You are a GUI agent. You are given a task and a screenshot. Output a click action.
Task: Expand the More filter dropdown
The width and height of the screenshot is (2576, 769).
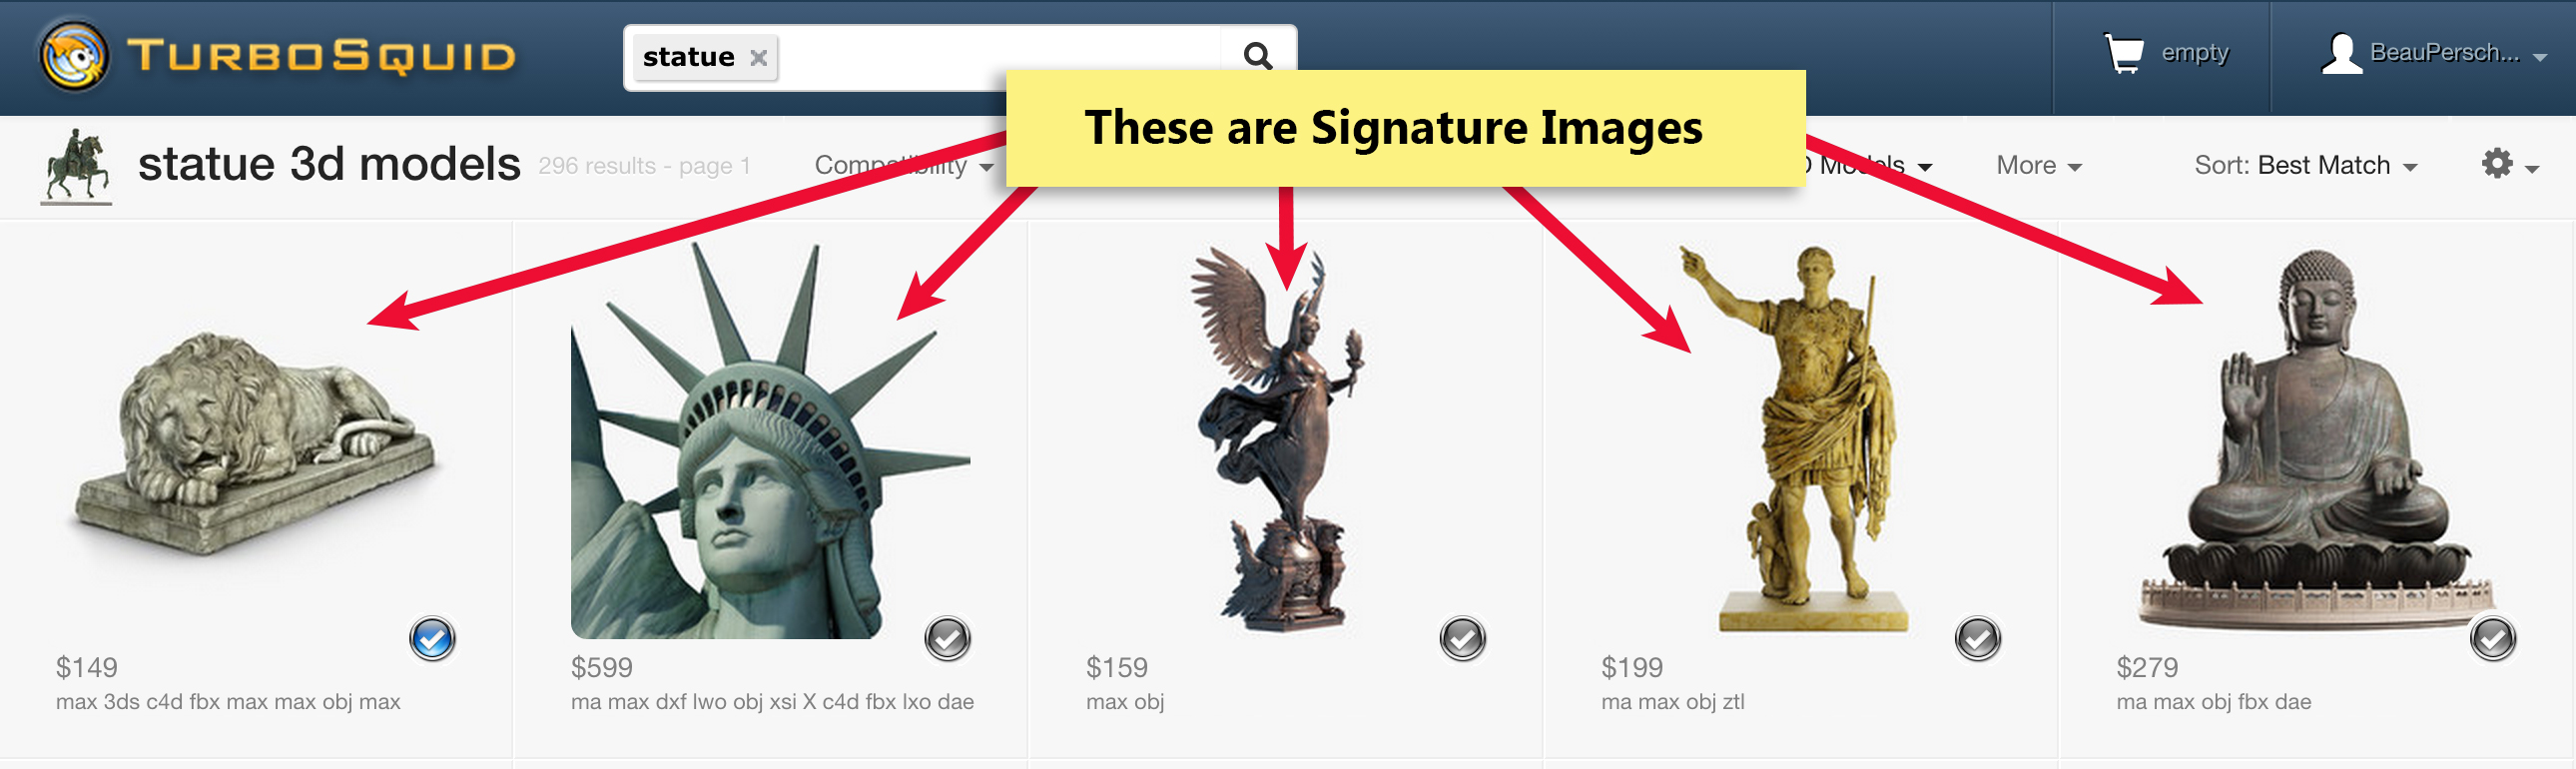(x=2038, y=165)
